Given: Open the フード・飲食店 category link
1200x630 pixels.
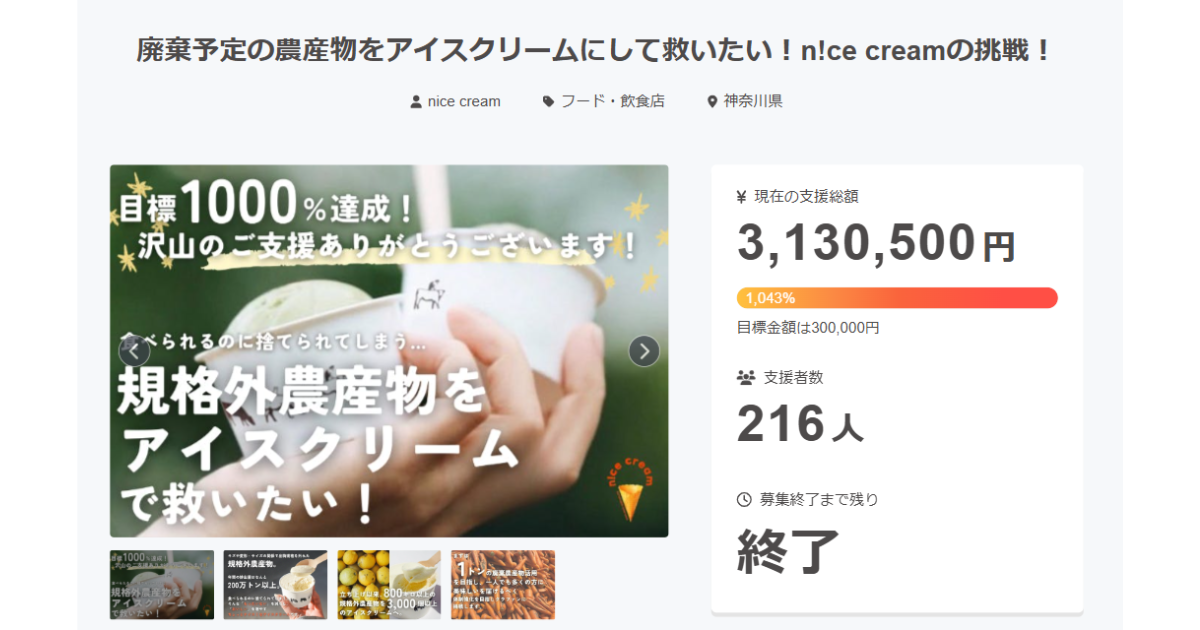Looking at the screenshot, I should [612, 102].
